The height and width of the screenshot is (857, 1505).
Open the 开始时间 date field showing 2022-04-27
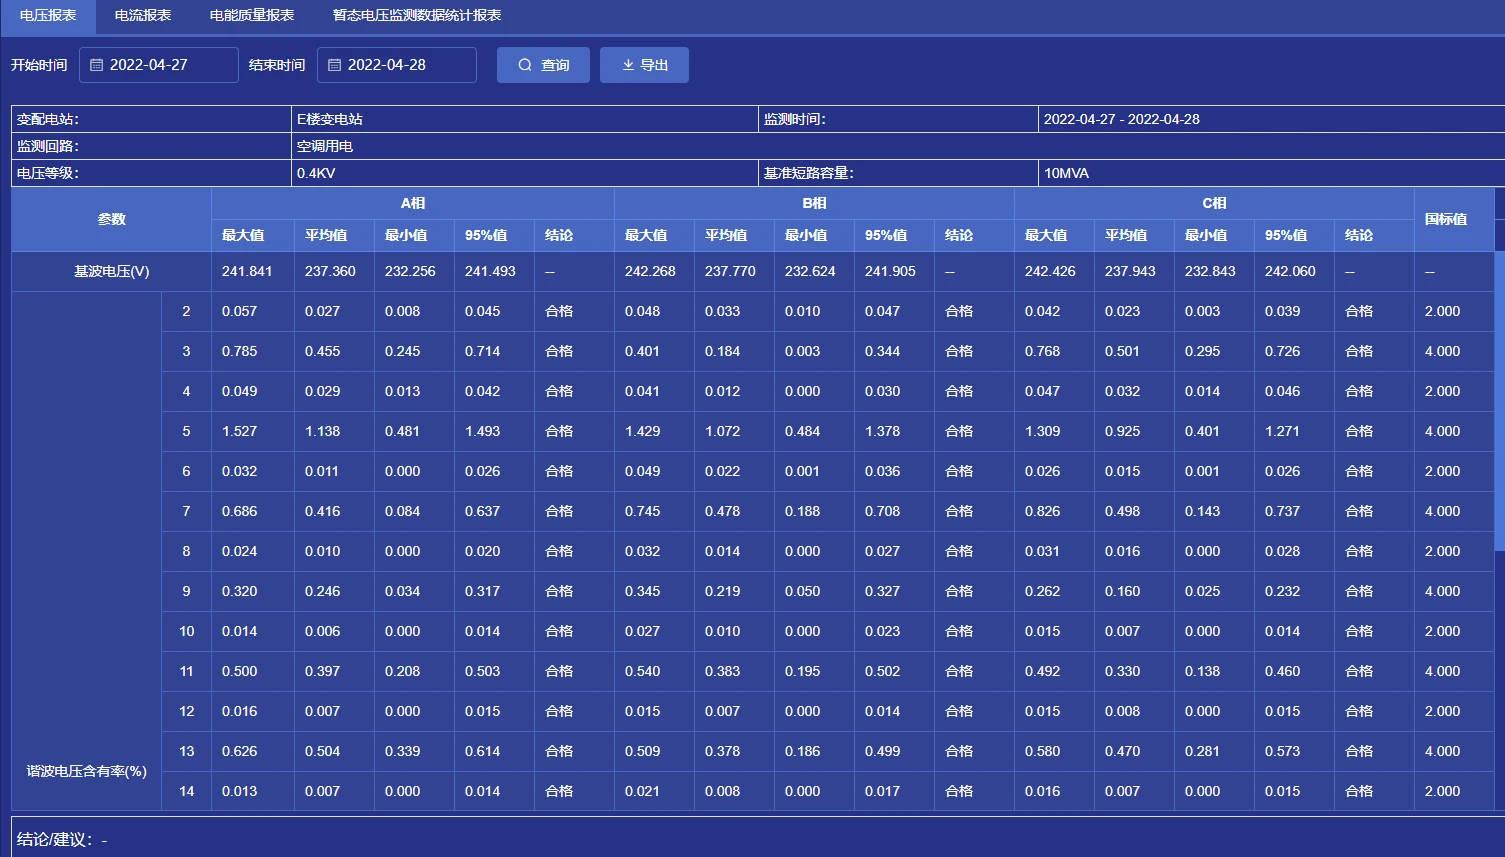159,65
